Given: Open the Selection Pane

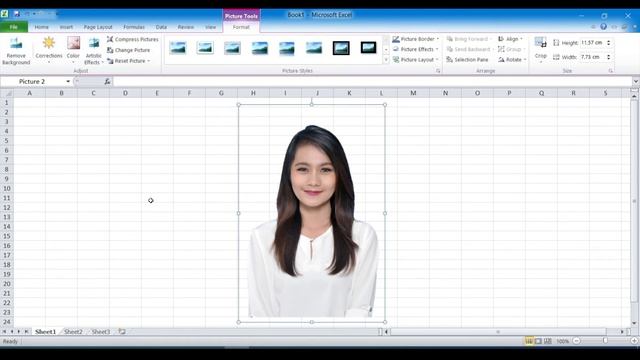Looking at the screenshot, I should click(467, 60).
